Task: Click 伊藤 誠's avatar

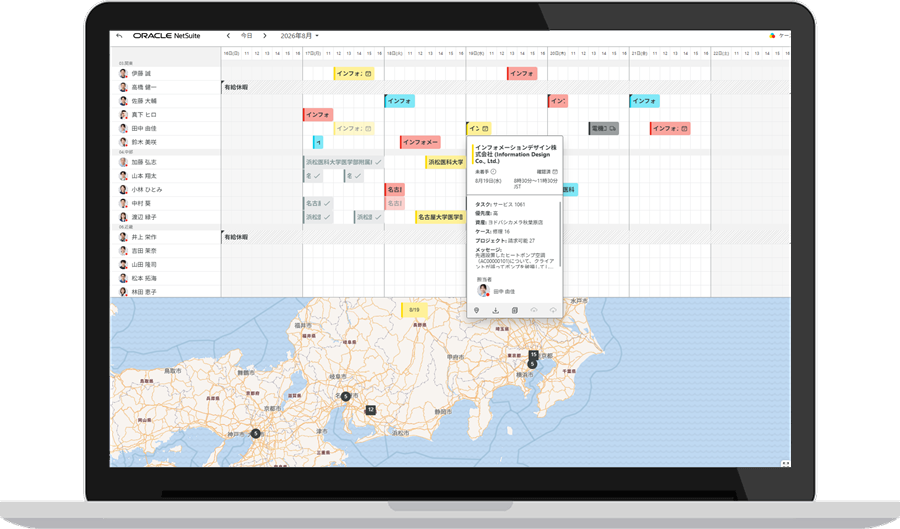Action: 123,73
